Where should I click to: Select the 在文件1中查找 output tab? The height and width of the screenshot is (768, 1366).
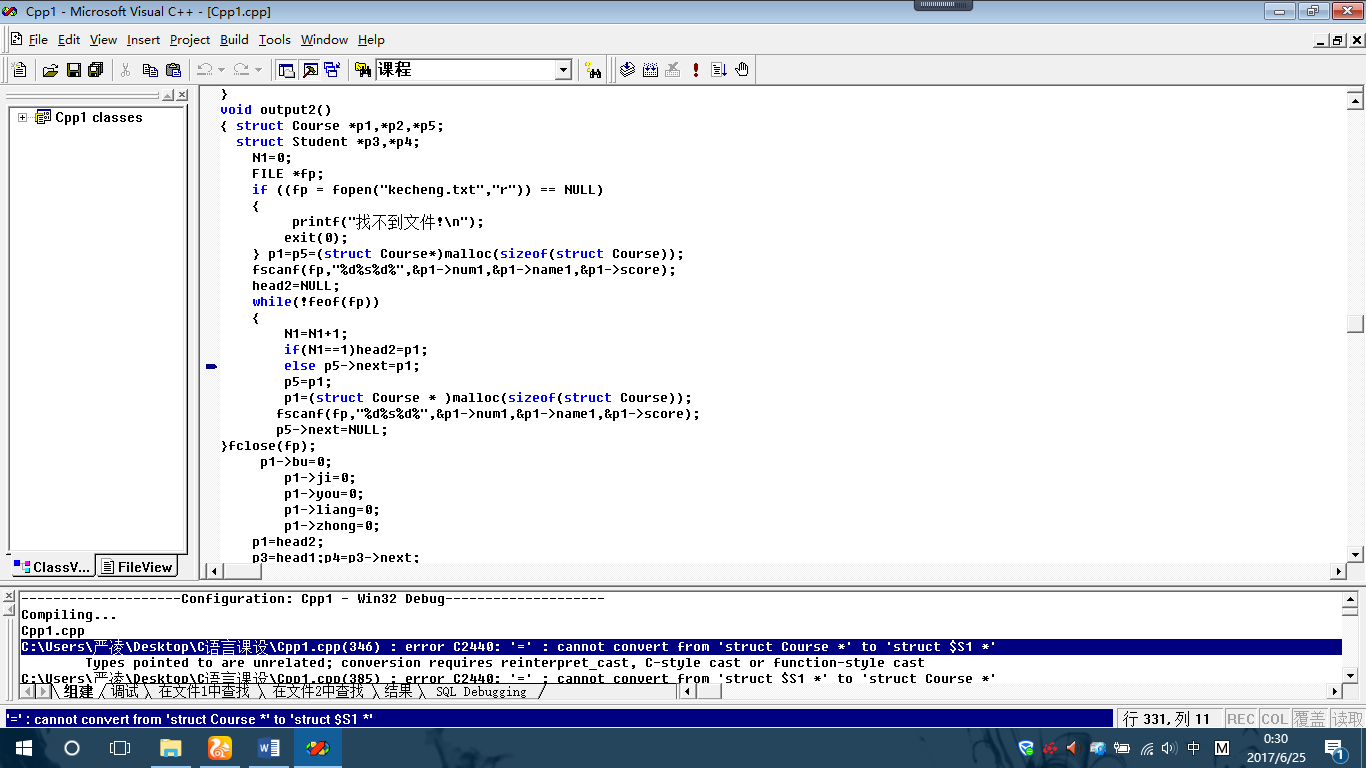point(204,691)
